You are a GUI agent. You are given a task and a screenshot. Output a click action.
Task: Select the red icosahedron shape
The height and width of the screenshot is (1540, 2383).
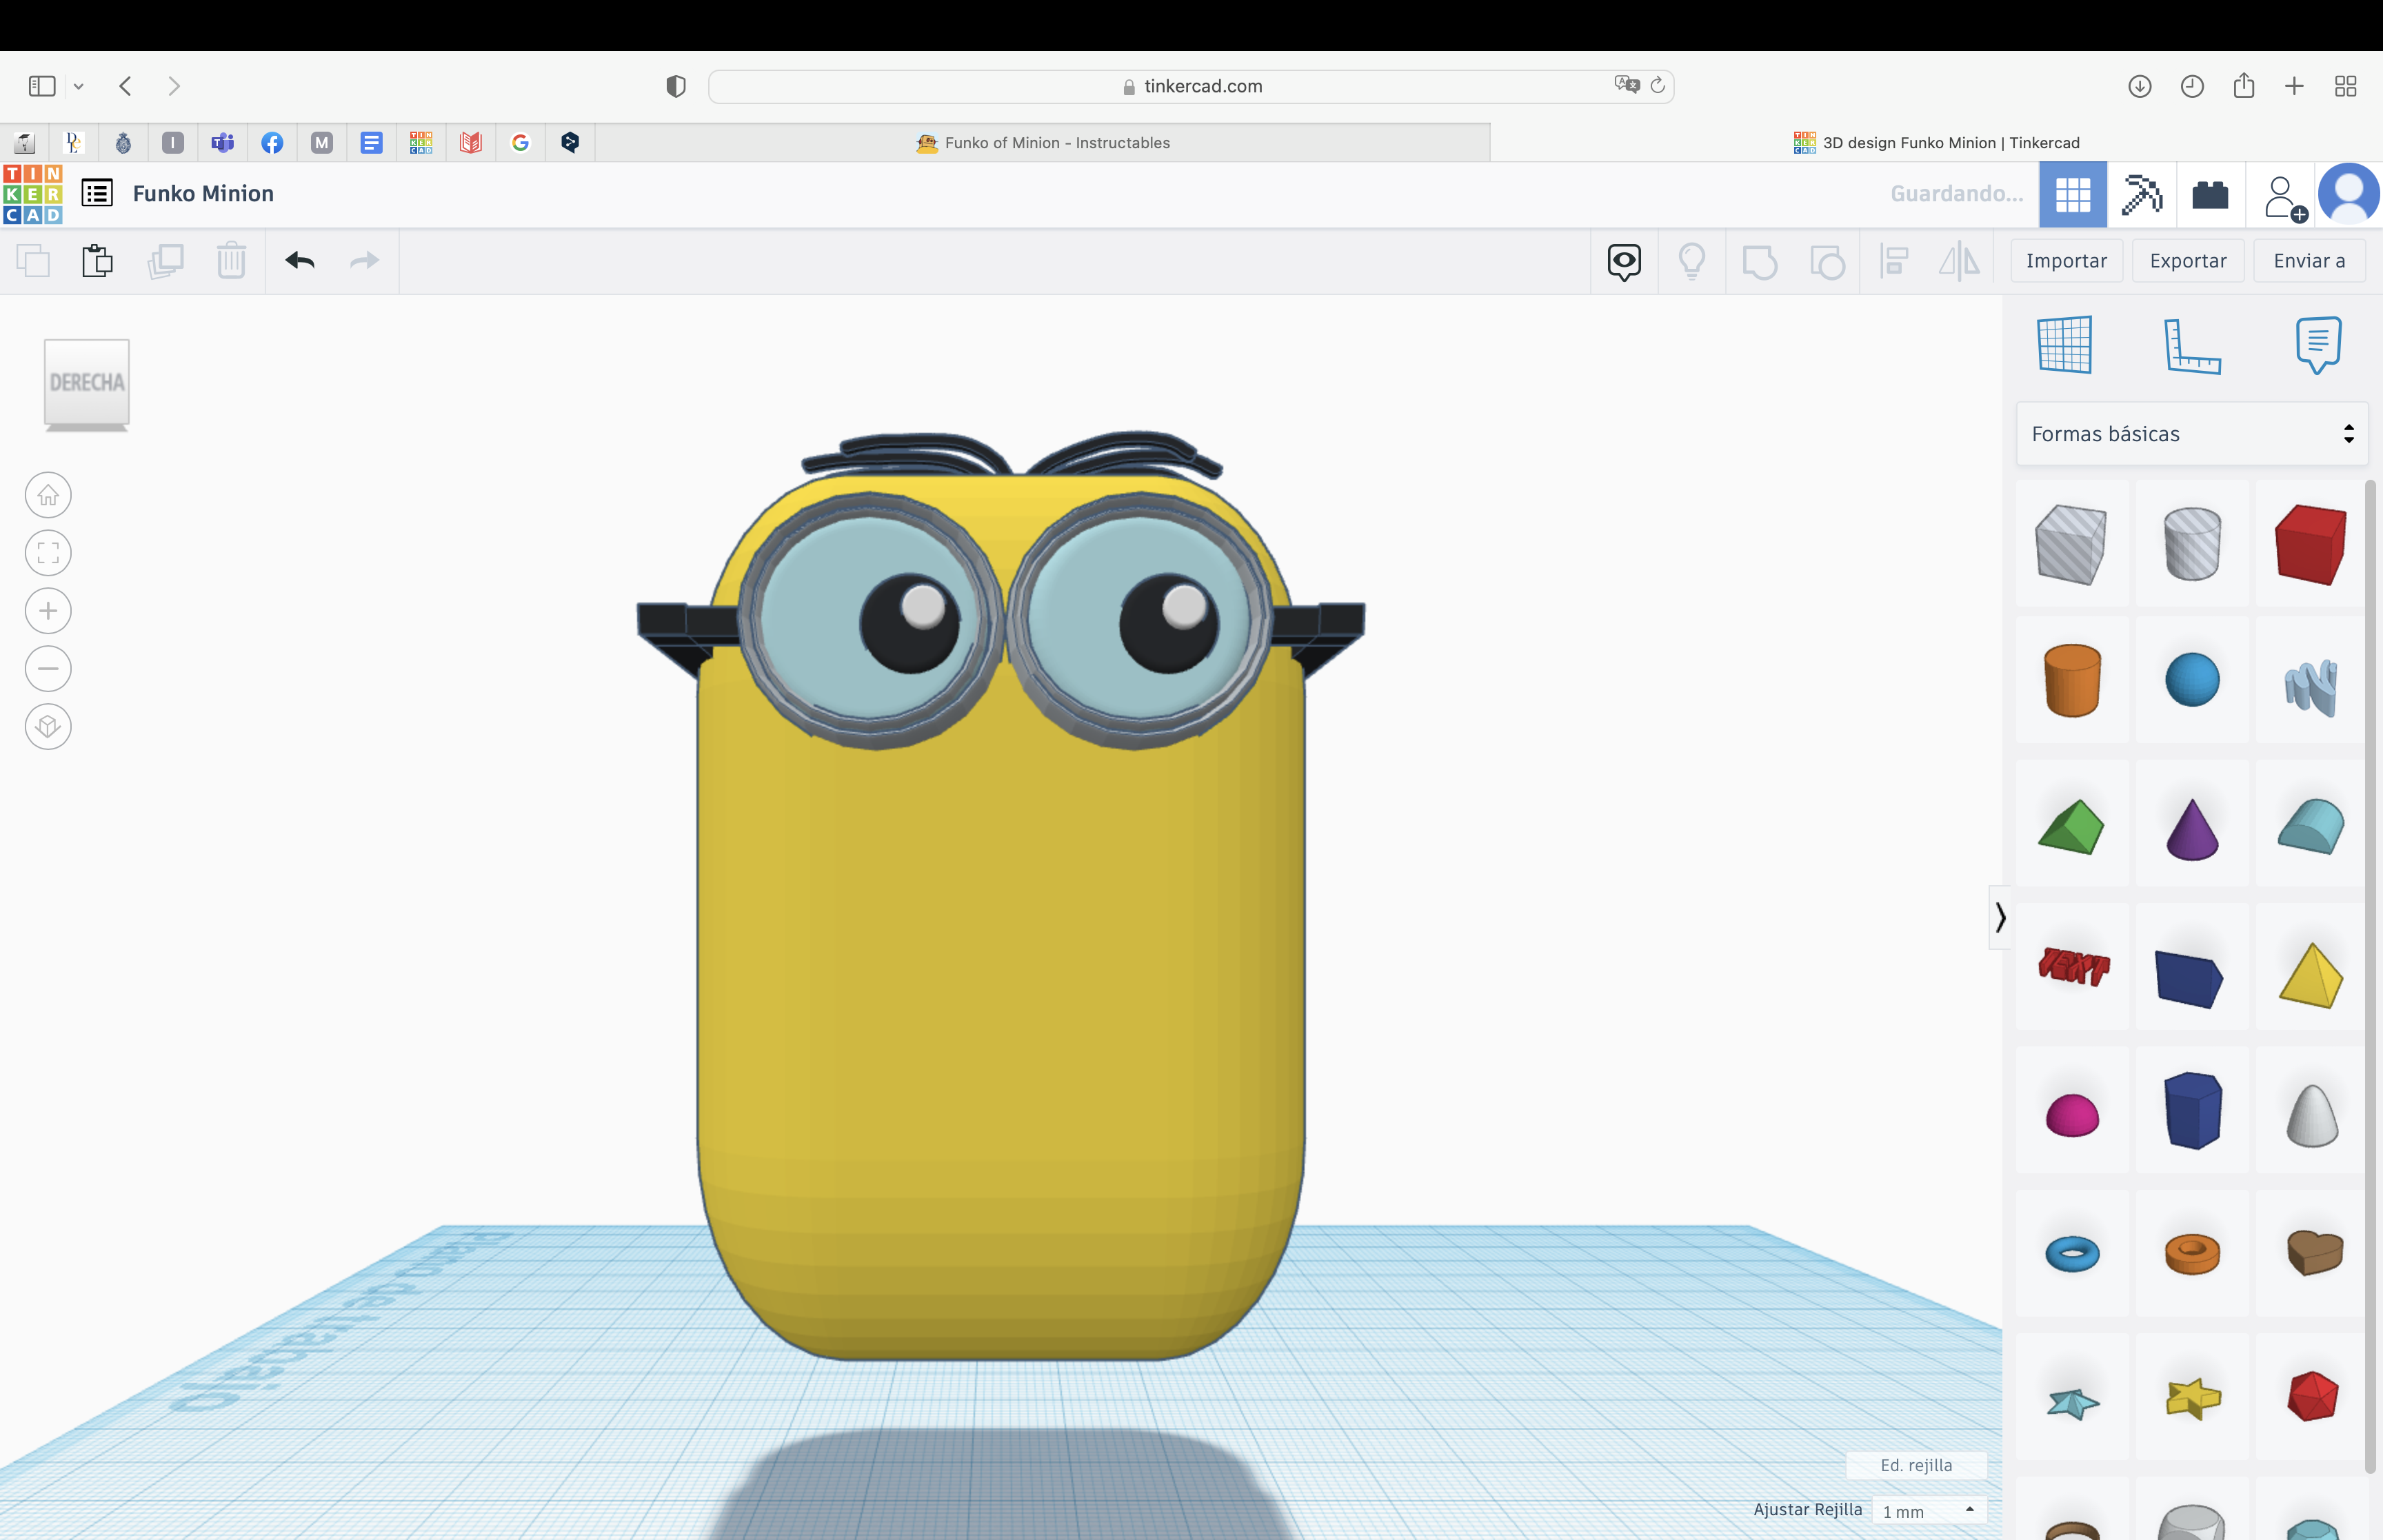[2312, 1396]
